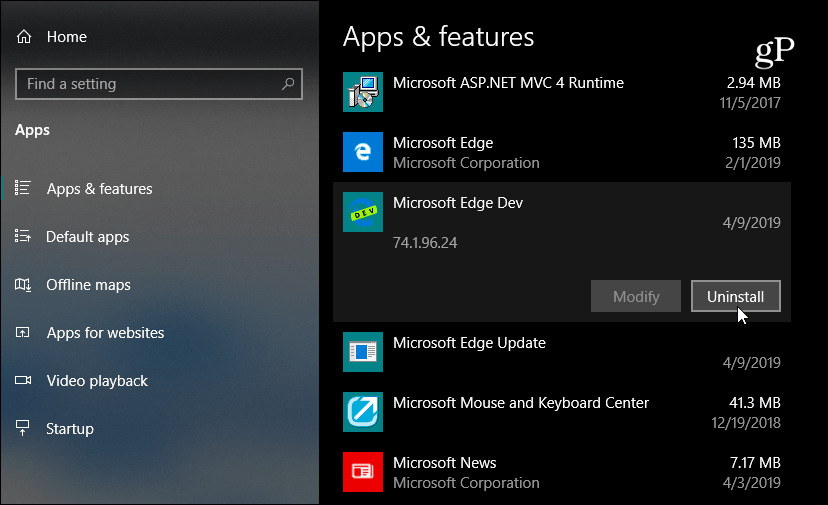
Task: Click the 12/19/2018 install date
Action: pyautogui.click(x=746, y=423)
